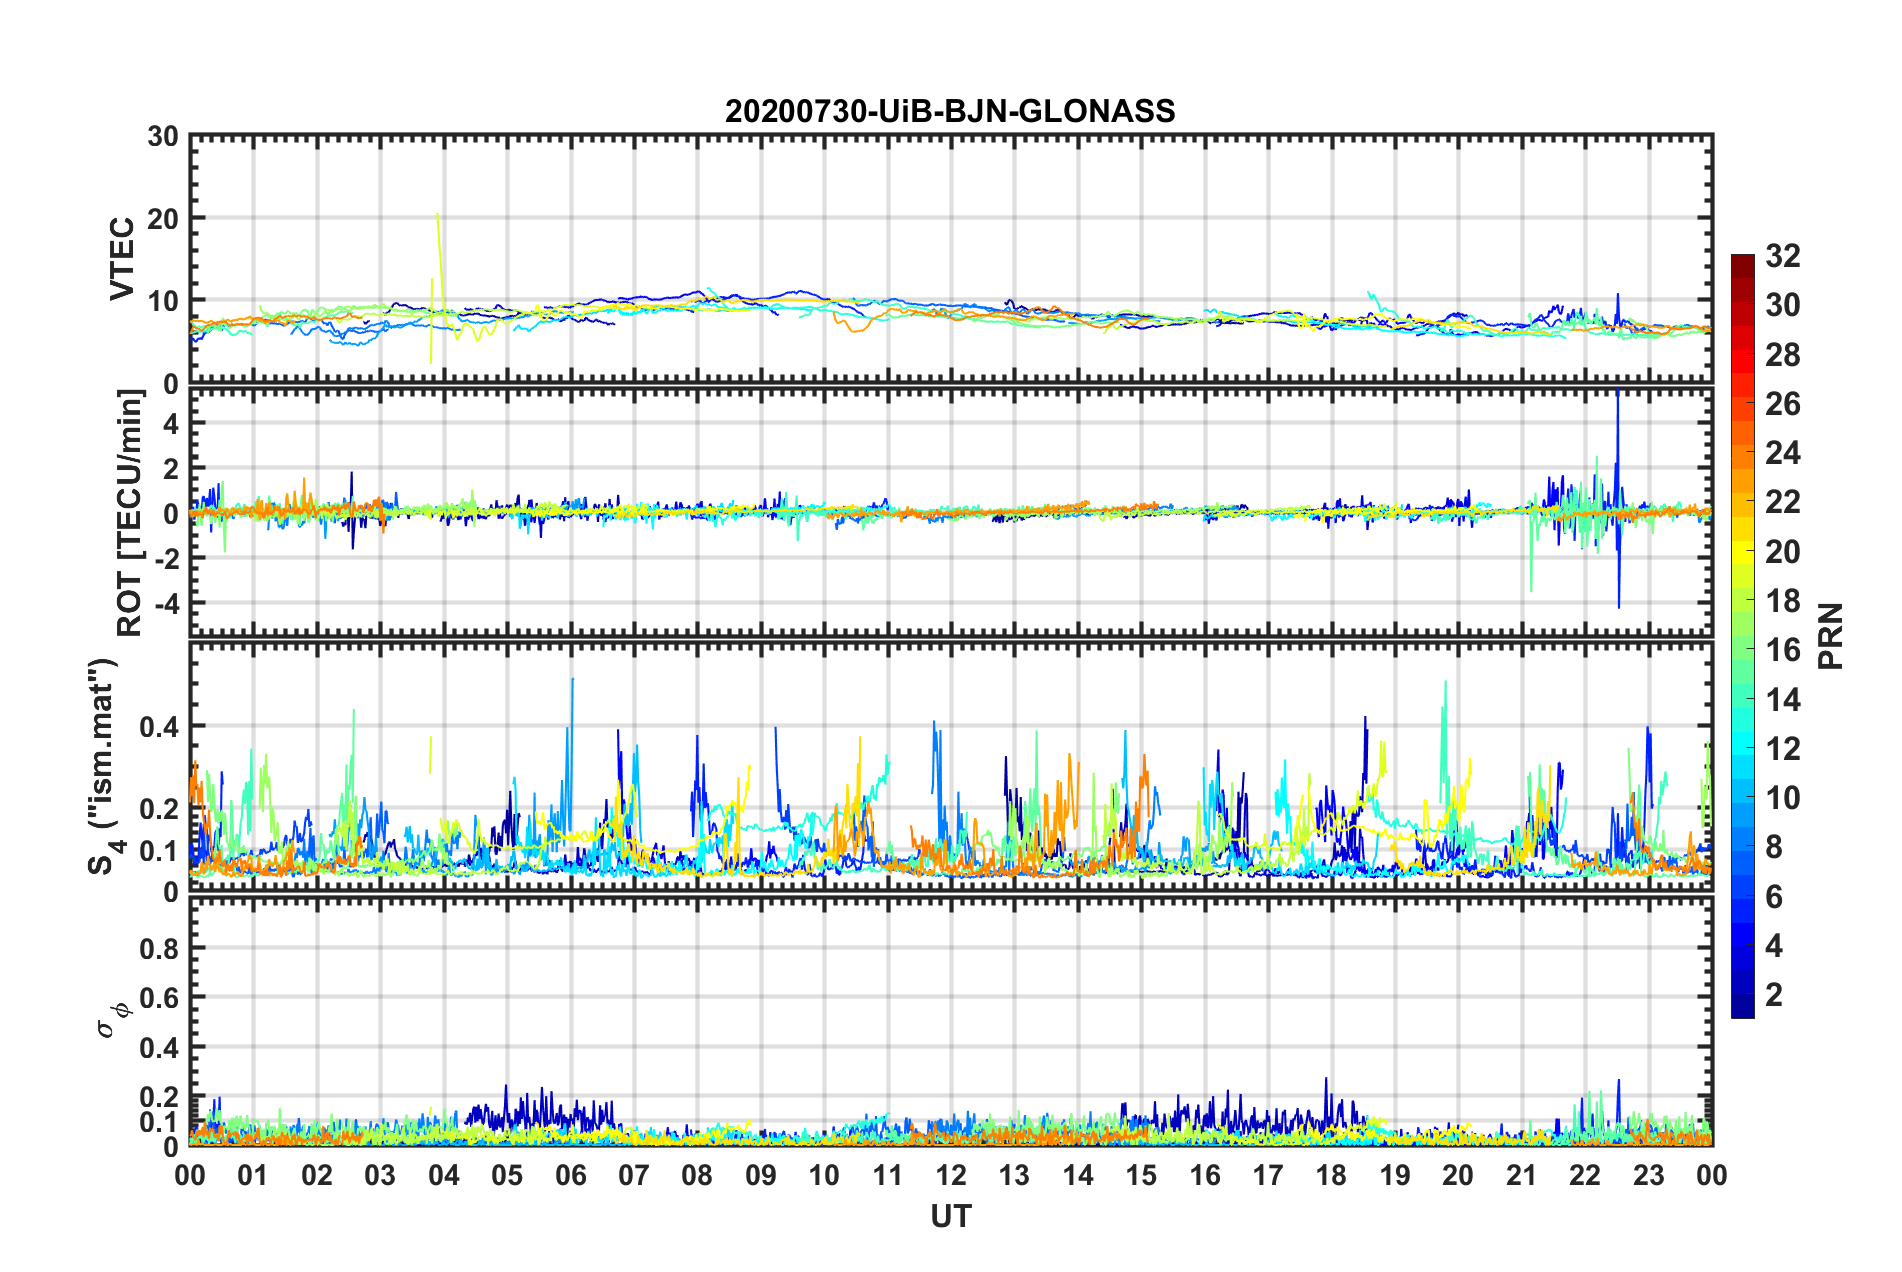Click colorbar tick label 32
This screenshot has width=1902, height=1272.
pos(1782,256)
